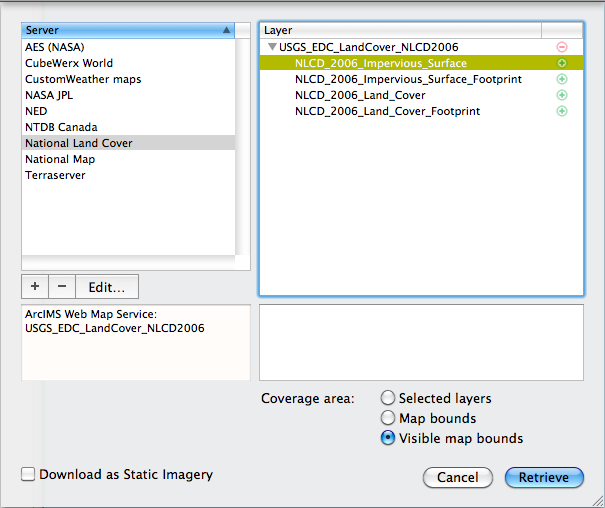Open the Edit... server button

pyautogui.click(x=107, y=287)
